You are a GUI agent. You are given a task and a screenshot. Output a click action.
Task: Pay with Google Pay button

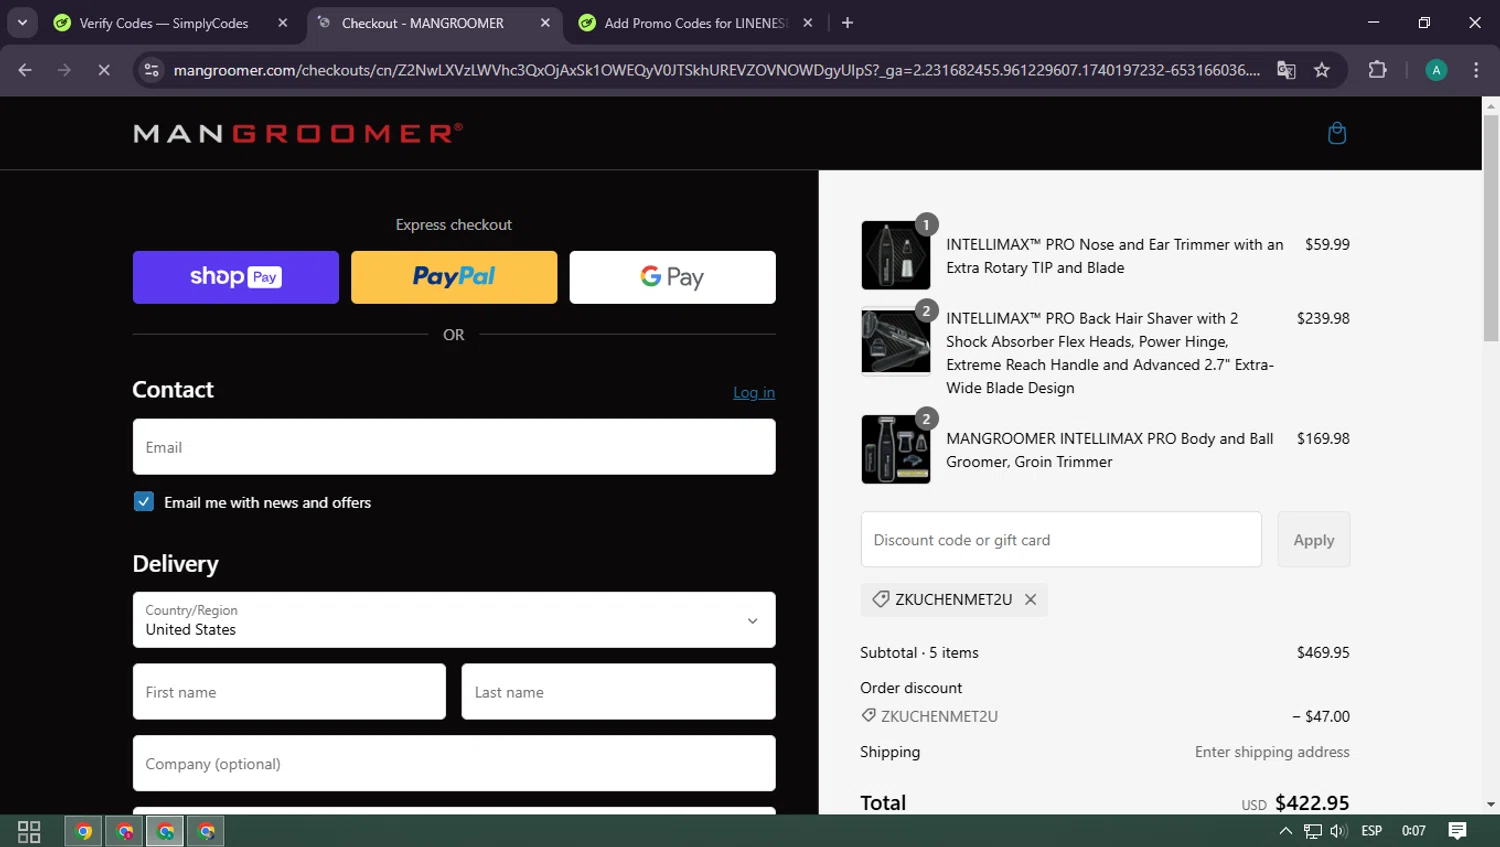[673, 277]
